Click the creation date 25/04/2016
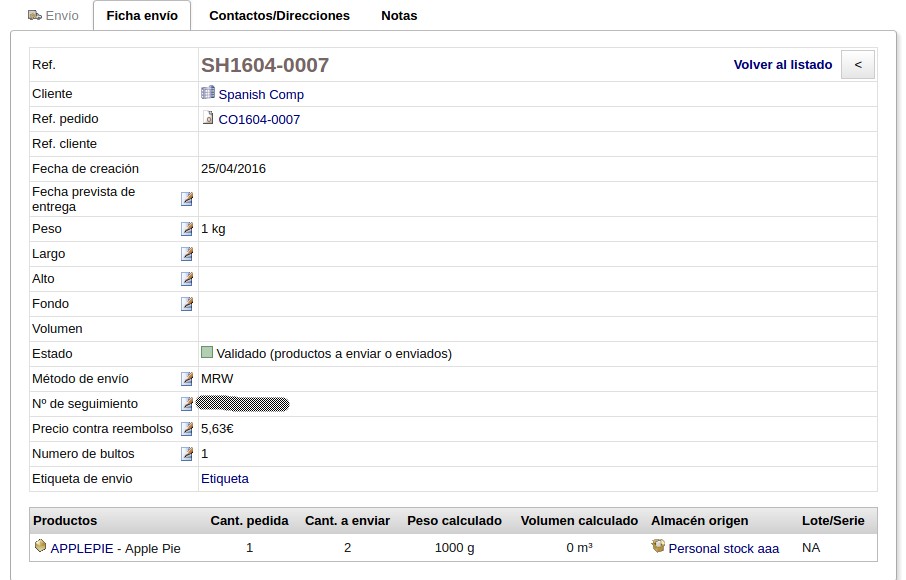The height and width of the screenshot is (580, 906). 233,169
